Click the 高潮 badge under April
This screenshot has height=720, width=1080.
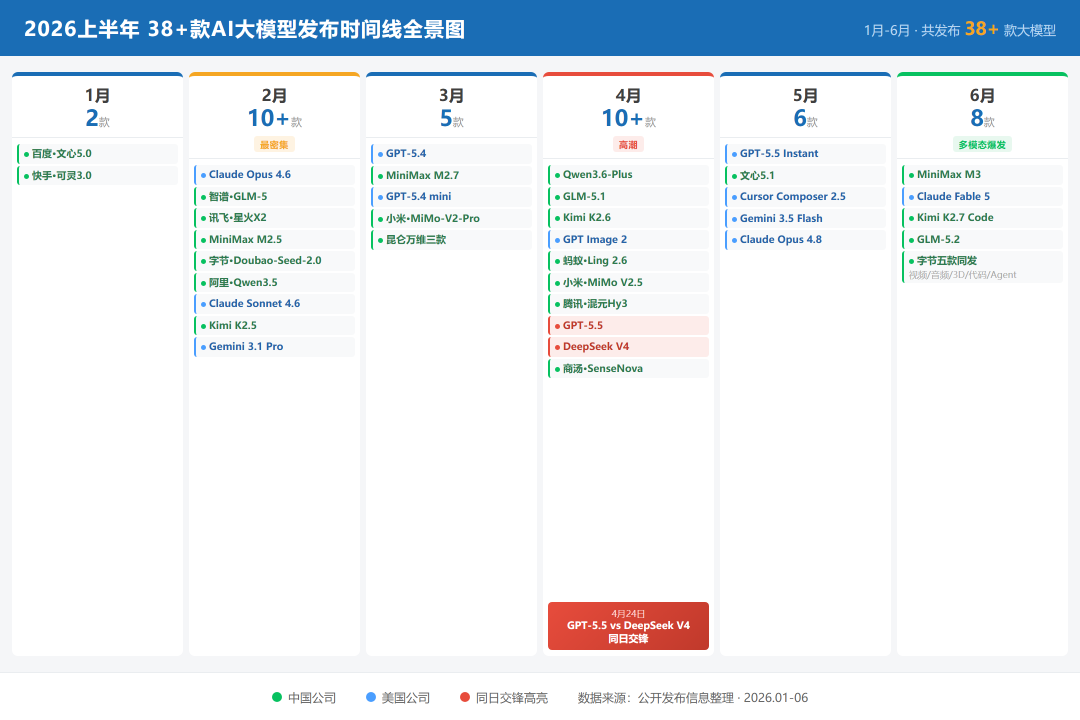(628, 145)
